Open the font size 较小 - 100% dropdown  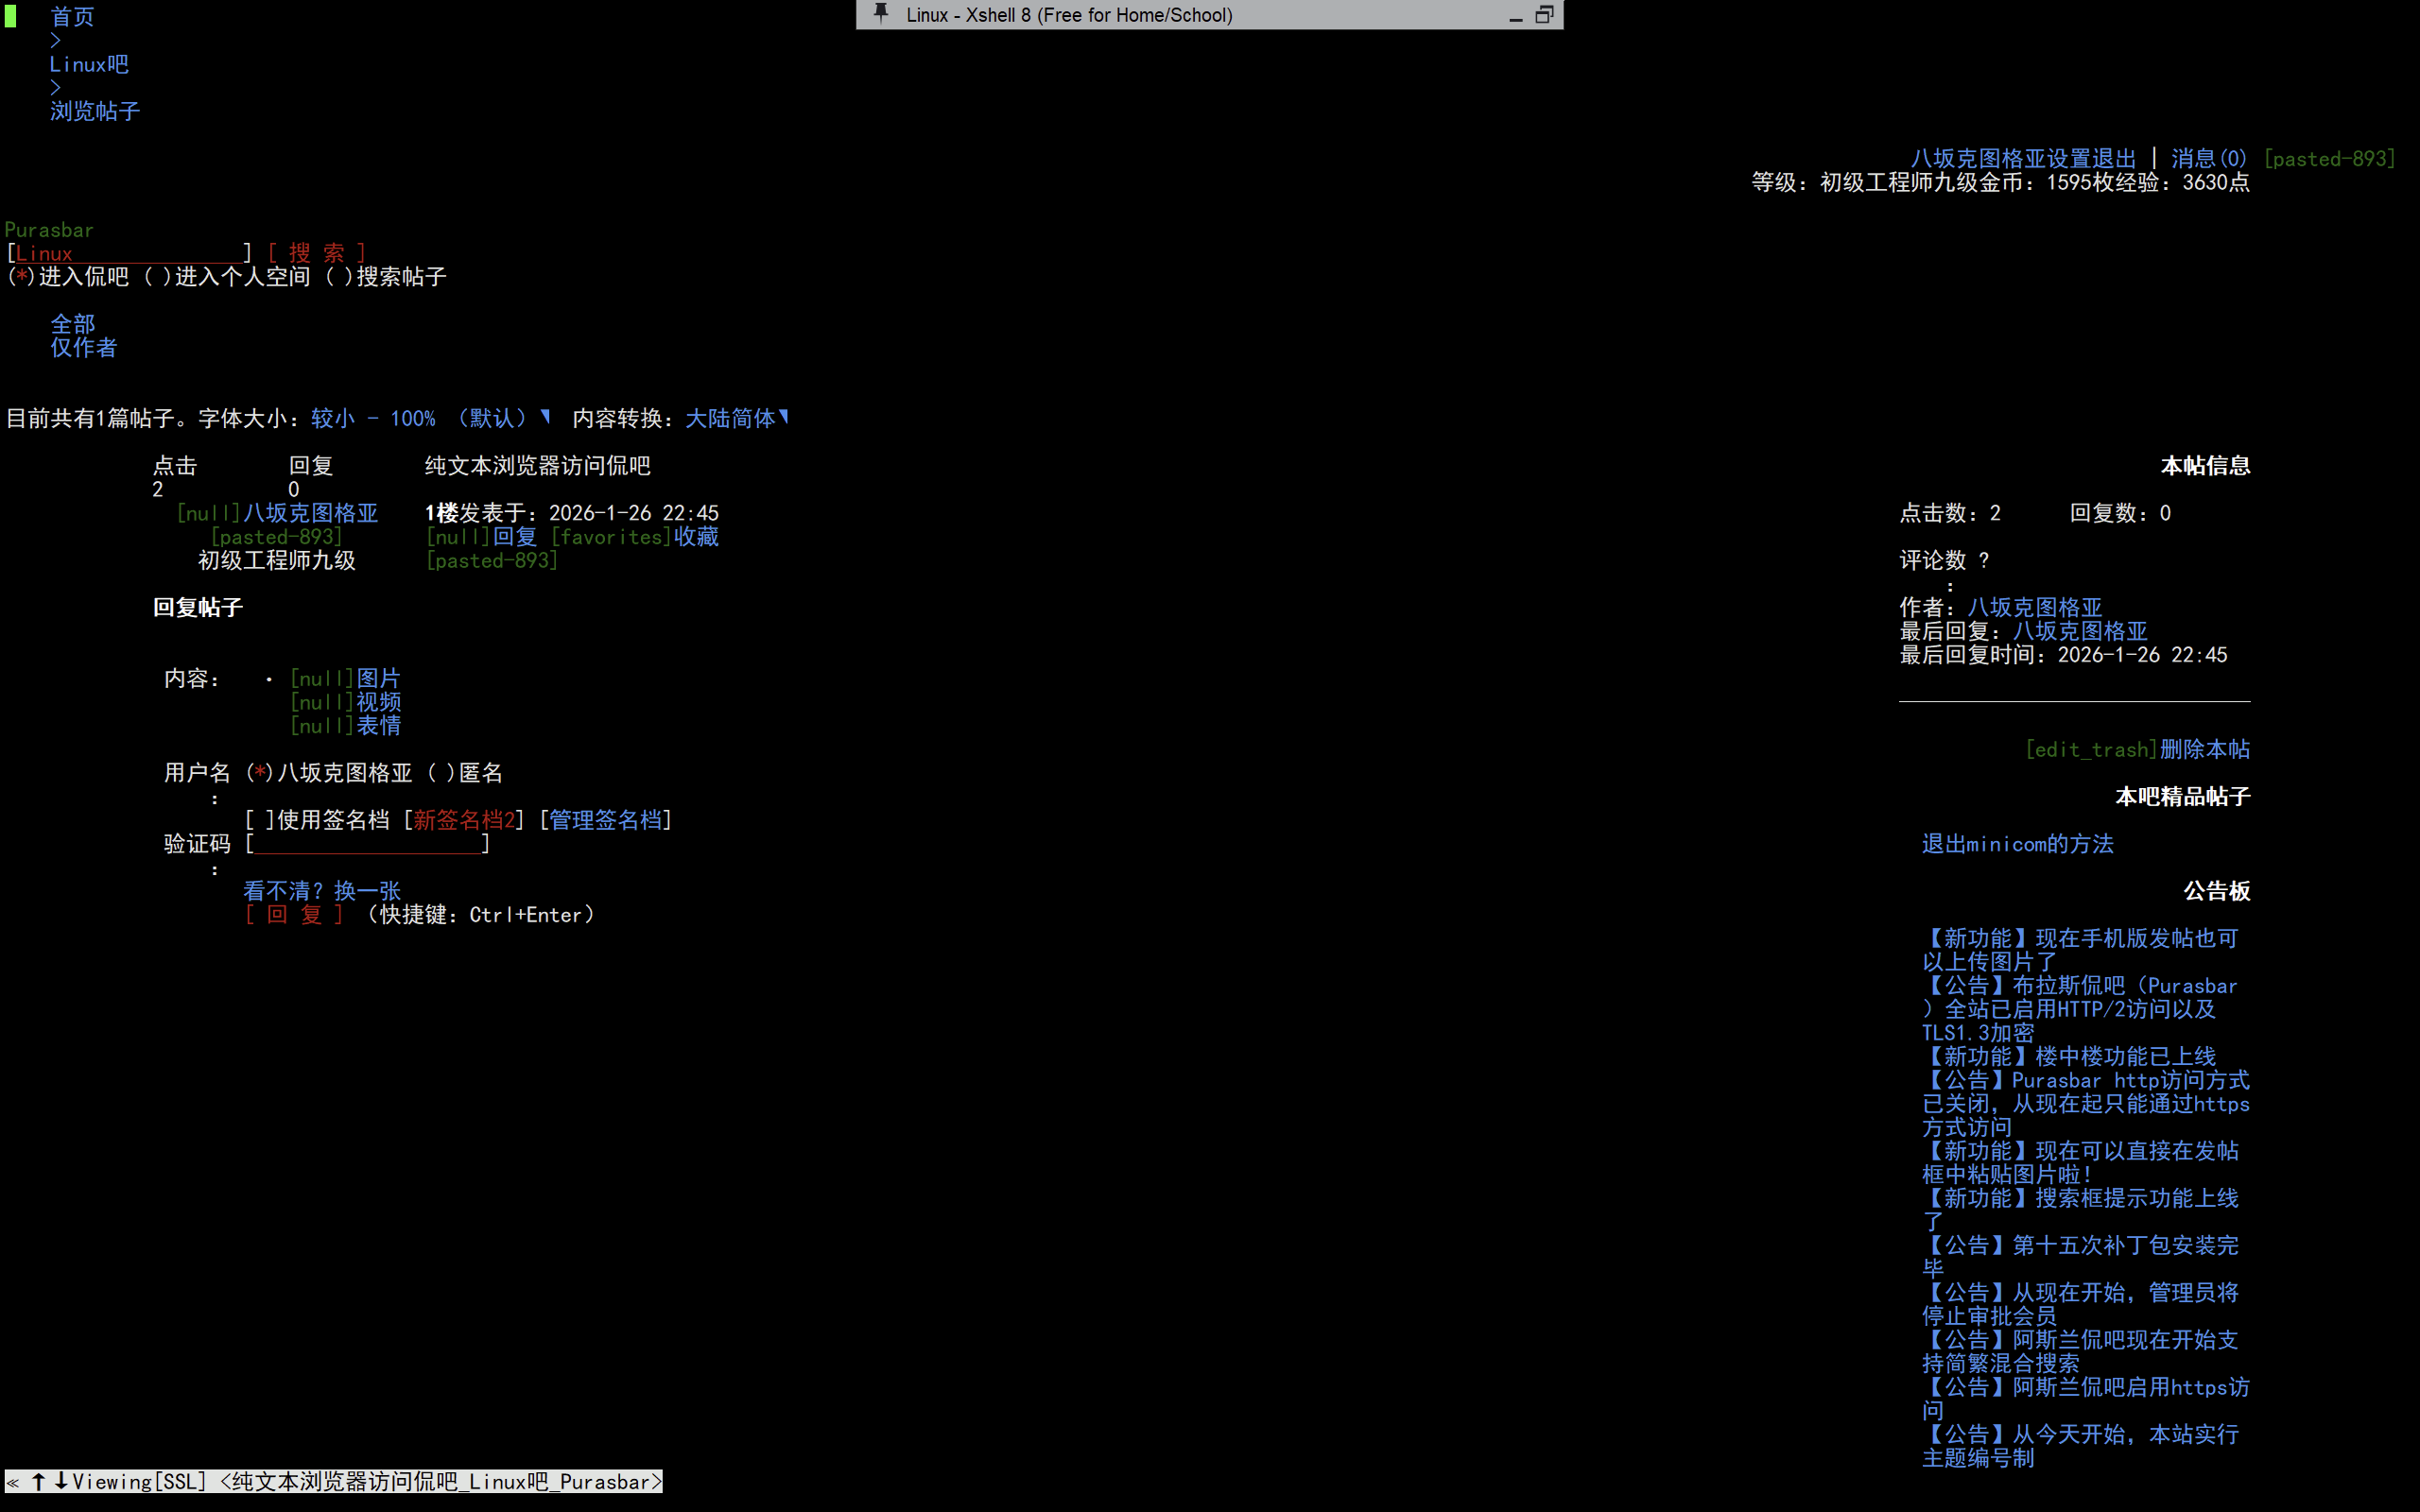click(x=430, y=418)
